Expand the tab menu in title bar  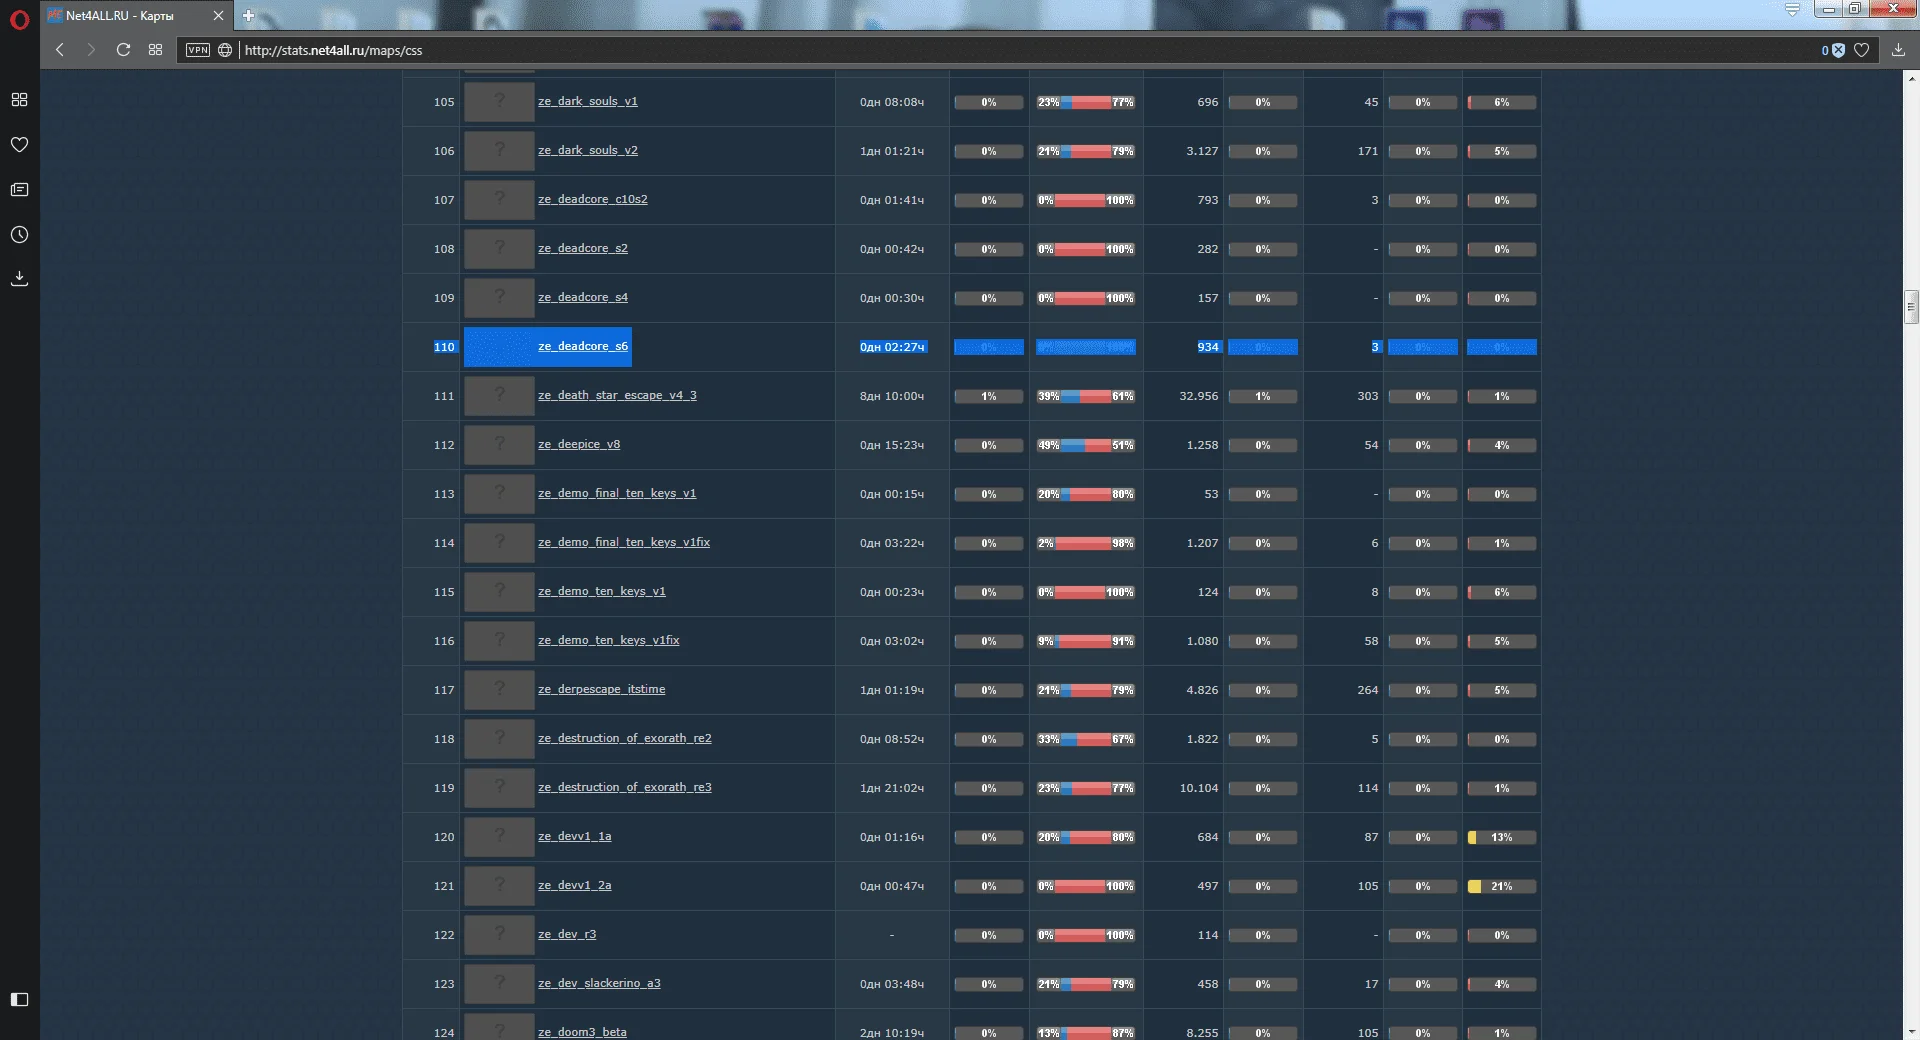(1792, 10)
